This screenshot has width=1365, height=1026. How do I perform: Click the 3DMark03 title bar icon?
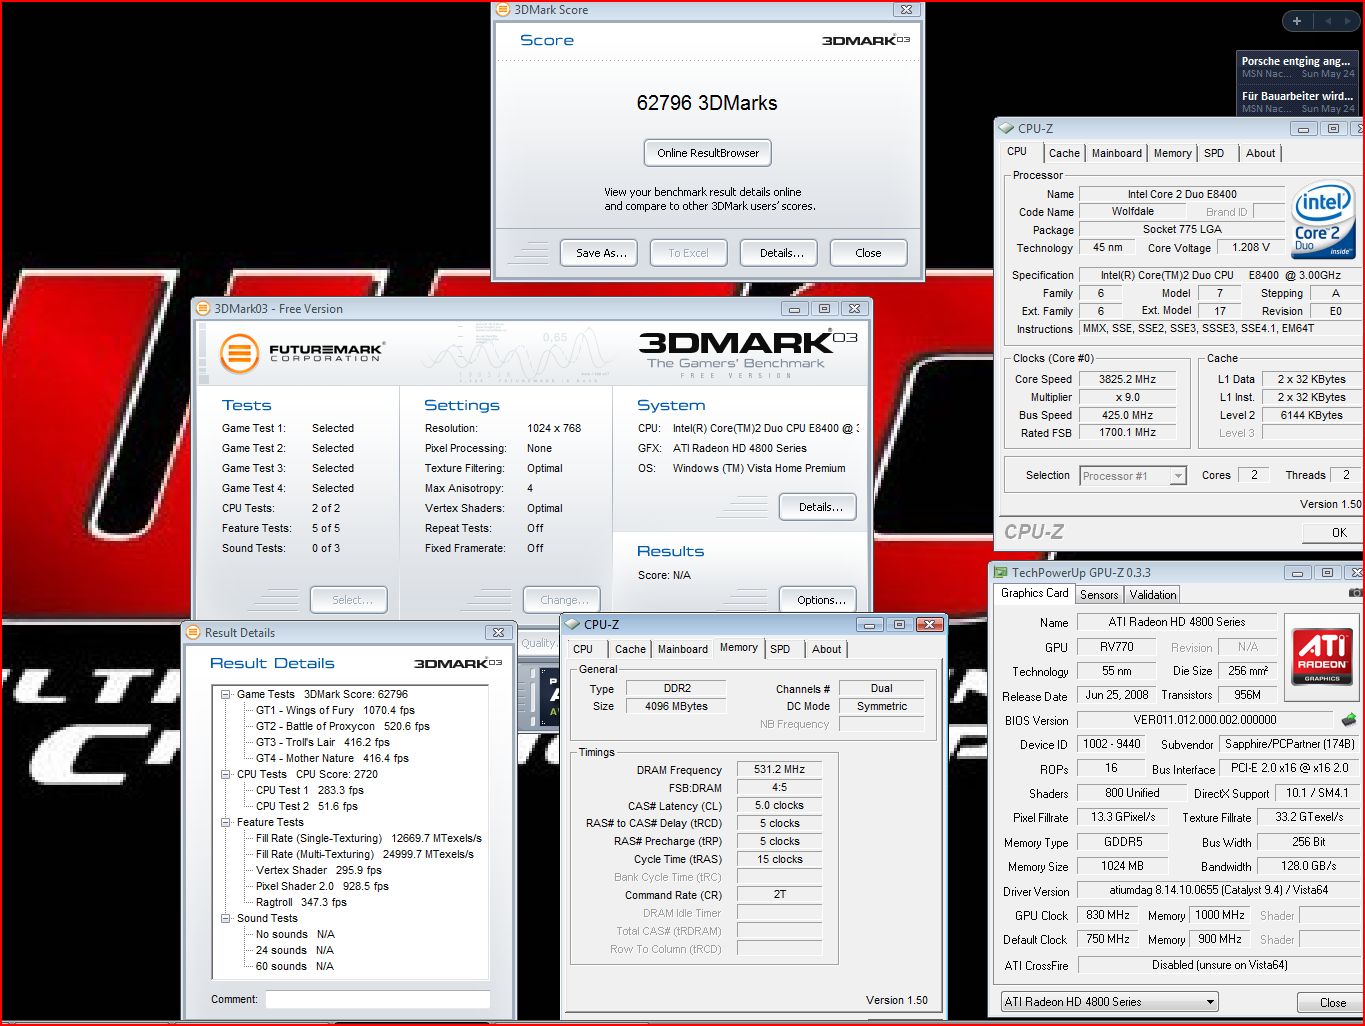203,308
